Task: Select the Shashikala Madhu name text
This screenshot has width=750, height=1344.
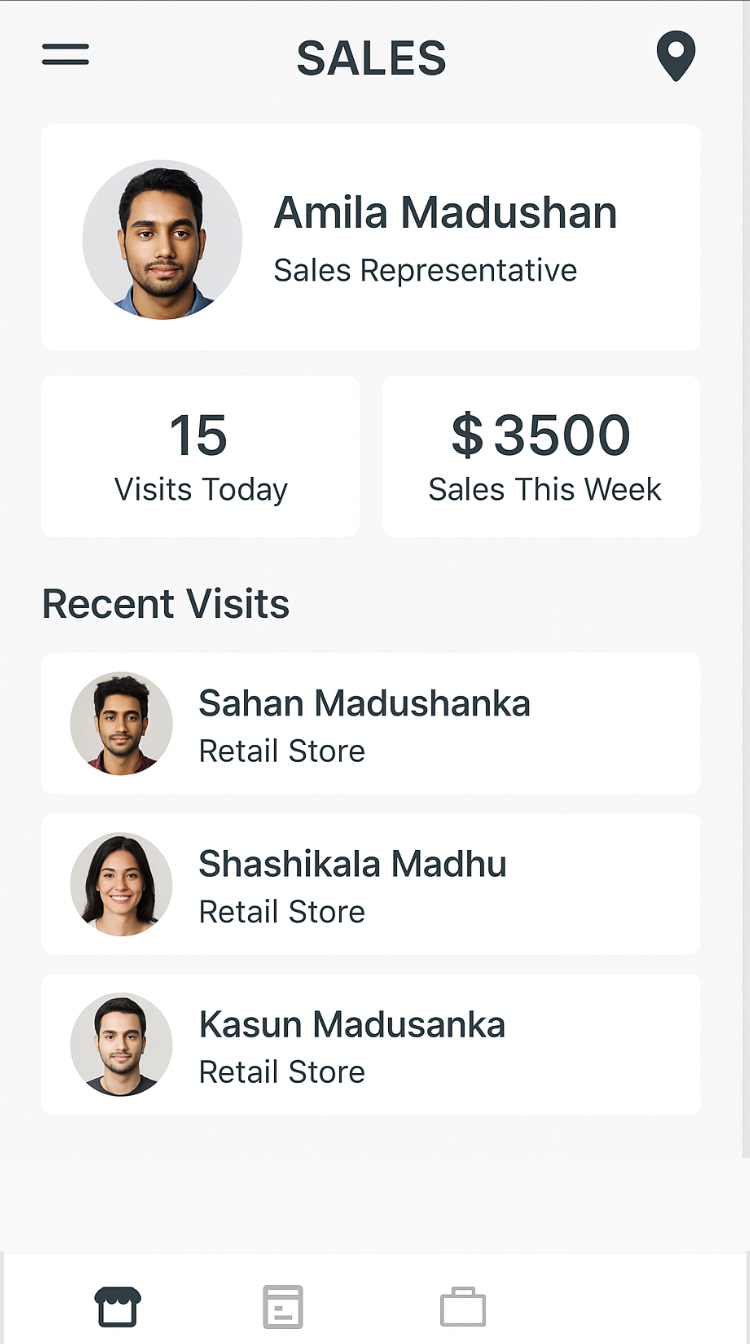Action: coord(352,863)
